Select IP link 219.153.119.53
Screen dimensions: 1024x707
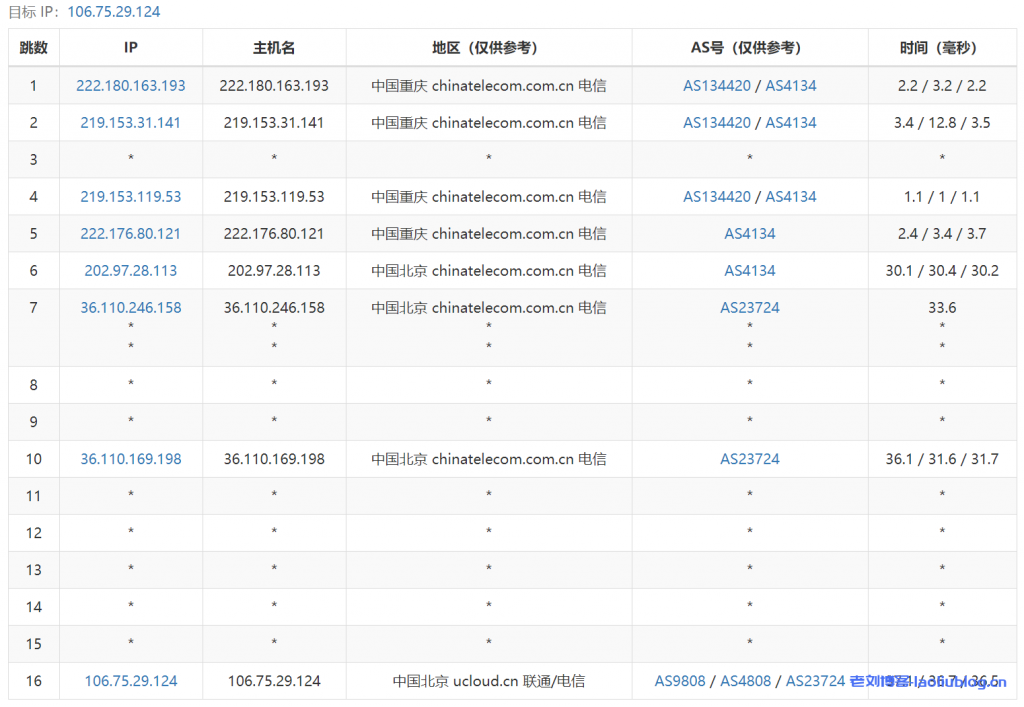tap(131, 197)
